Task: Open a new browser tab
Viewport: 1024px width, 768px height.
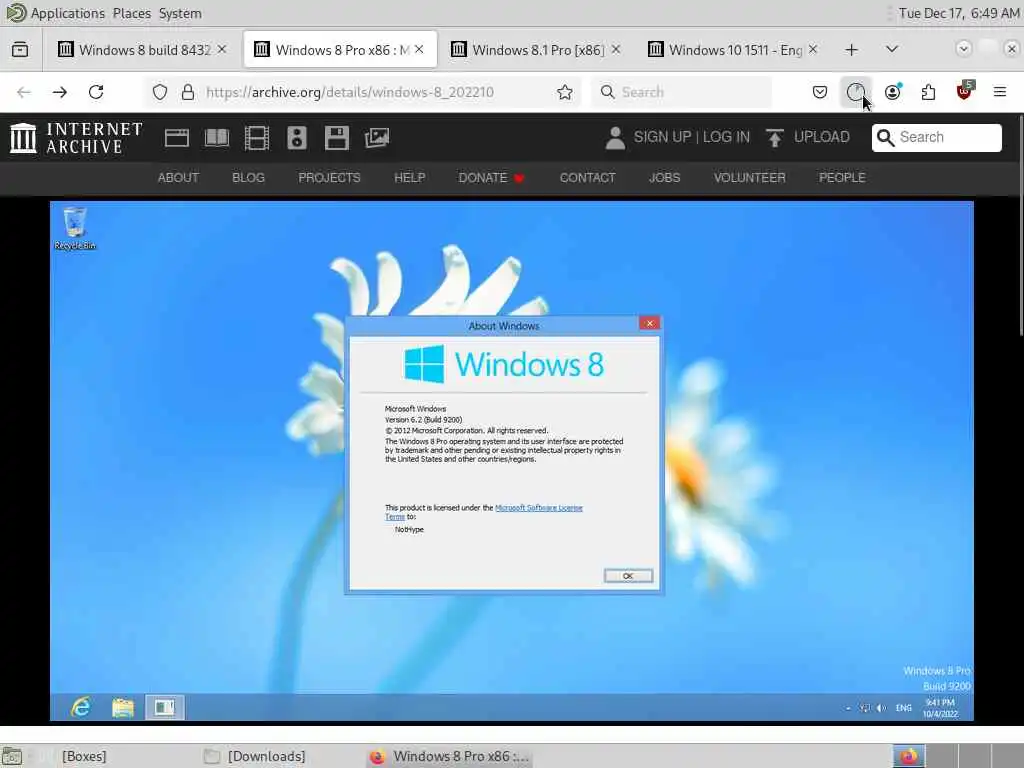Action: (x=852, y=50)
